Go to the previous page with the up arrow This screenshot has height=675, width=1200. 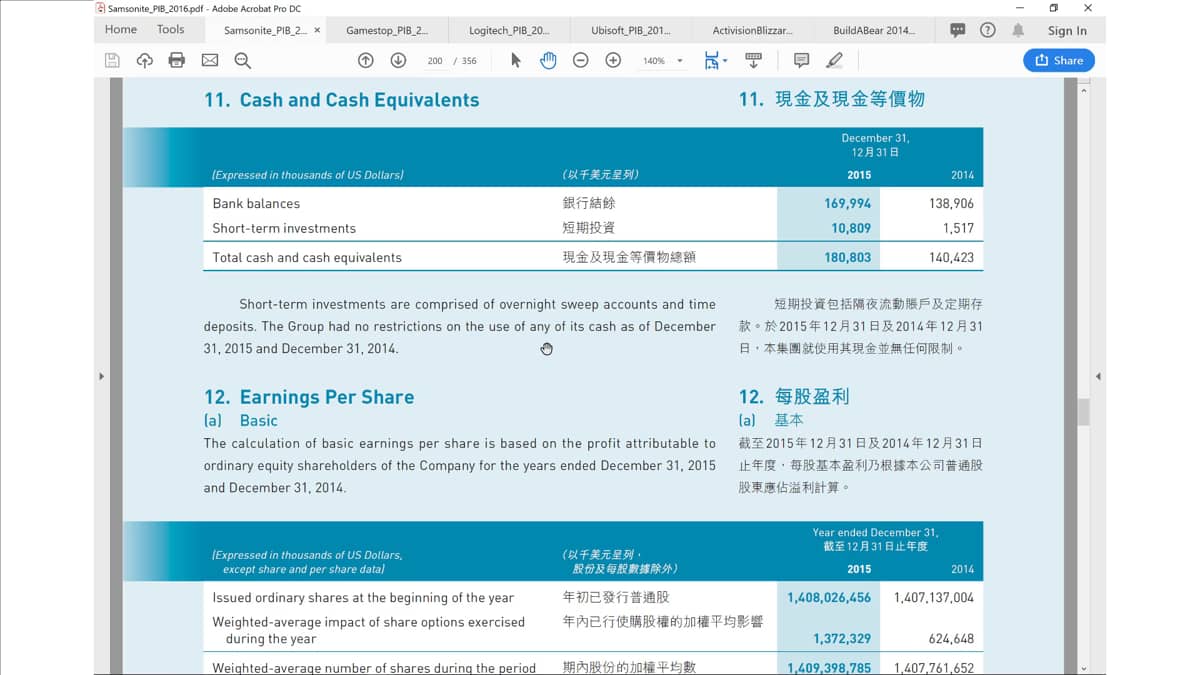[366, 60]
